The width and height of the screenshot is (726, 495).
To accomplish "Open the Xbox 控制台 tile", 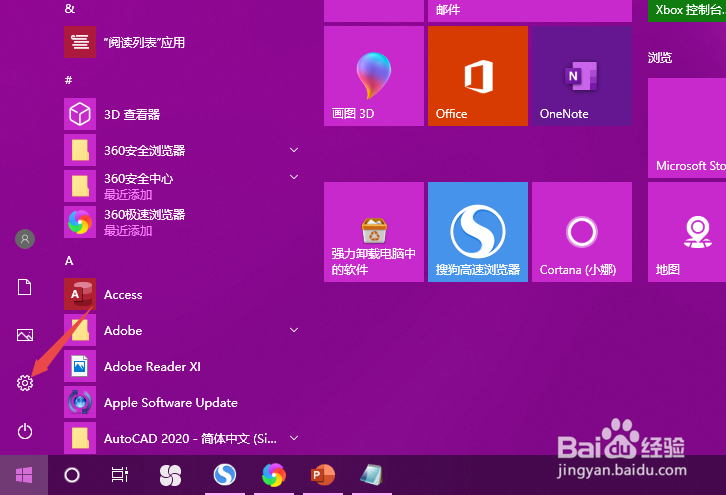I will coord(687,11).
